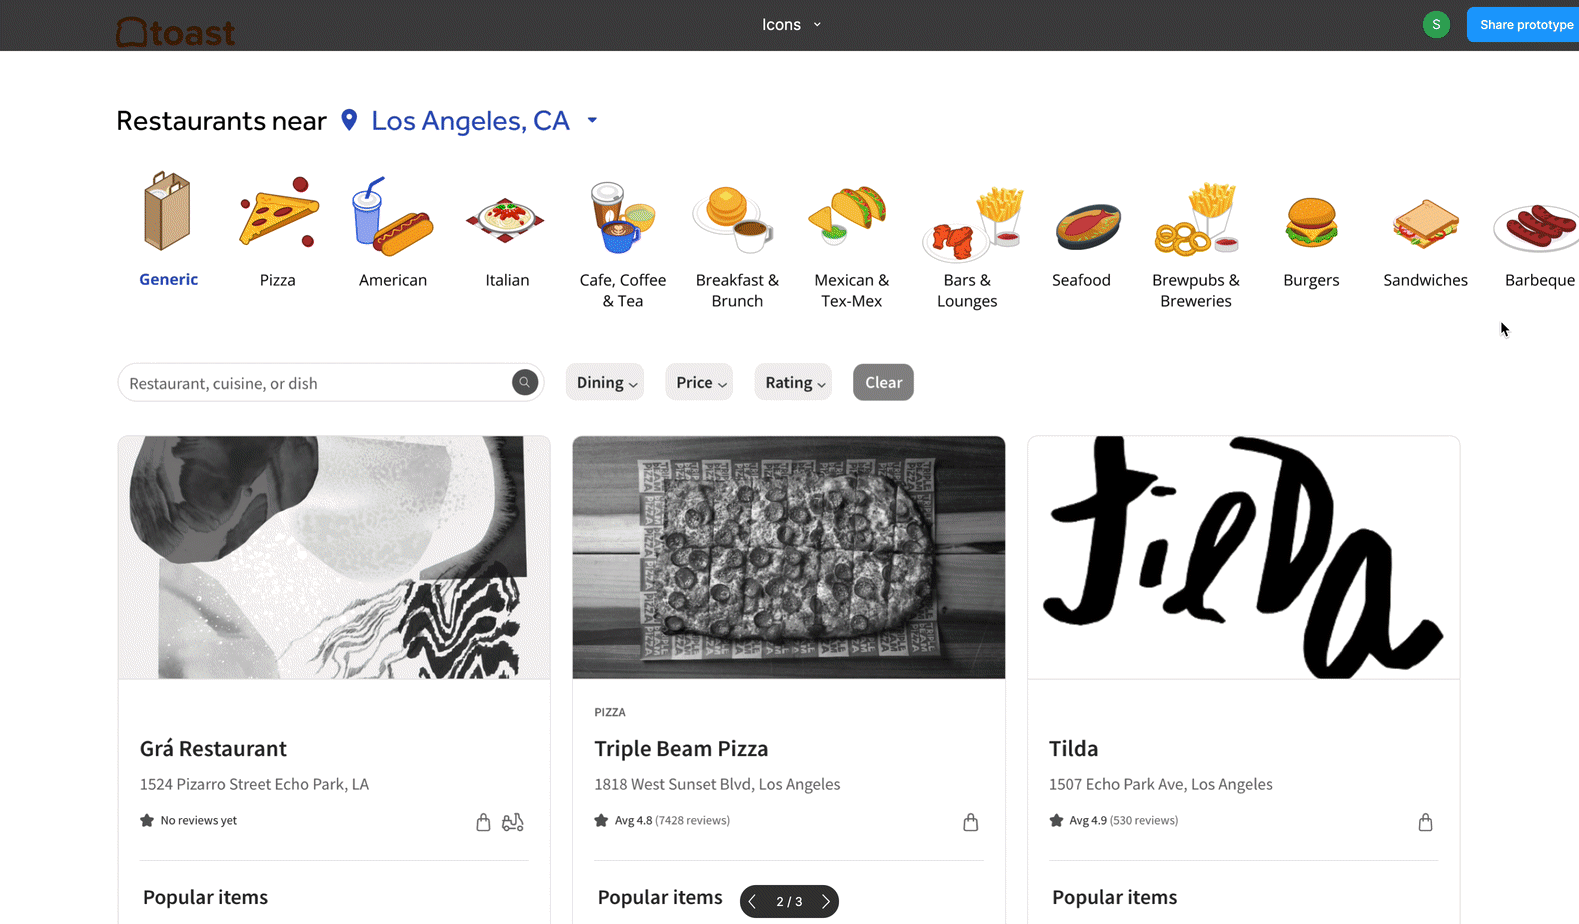1579x924 pixels.
Task: Pick the Italian pasta icon
Action: click(506, 220)
